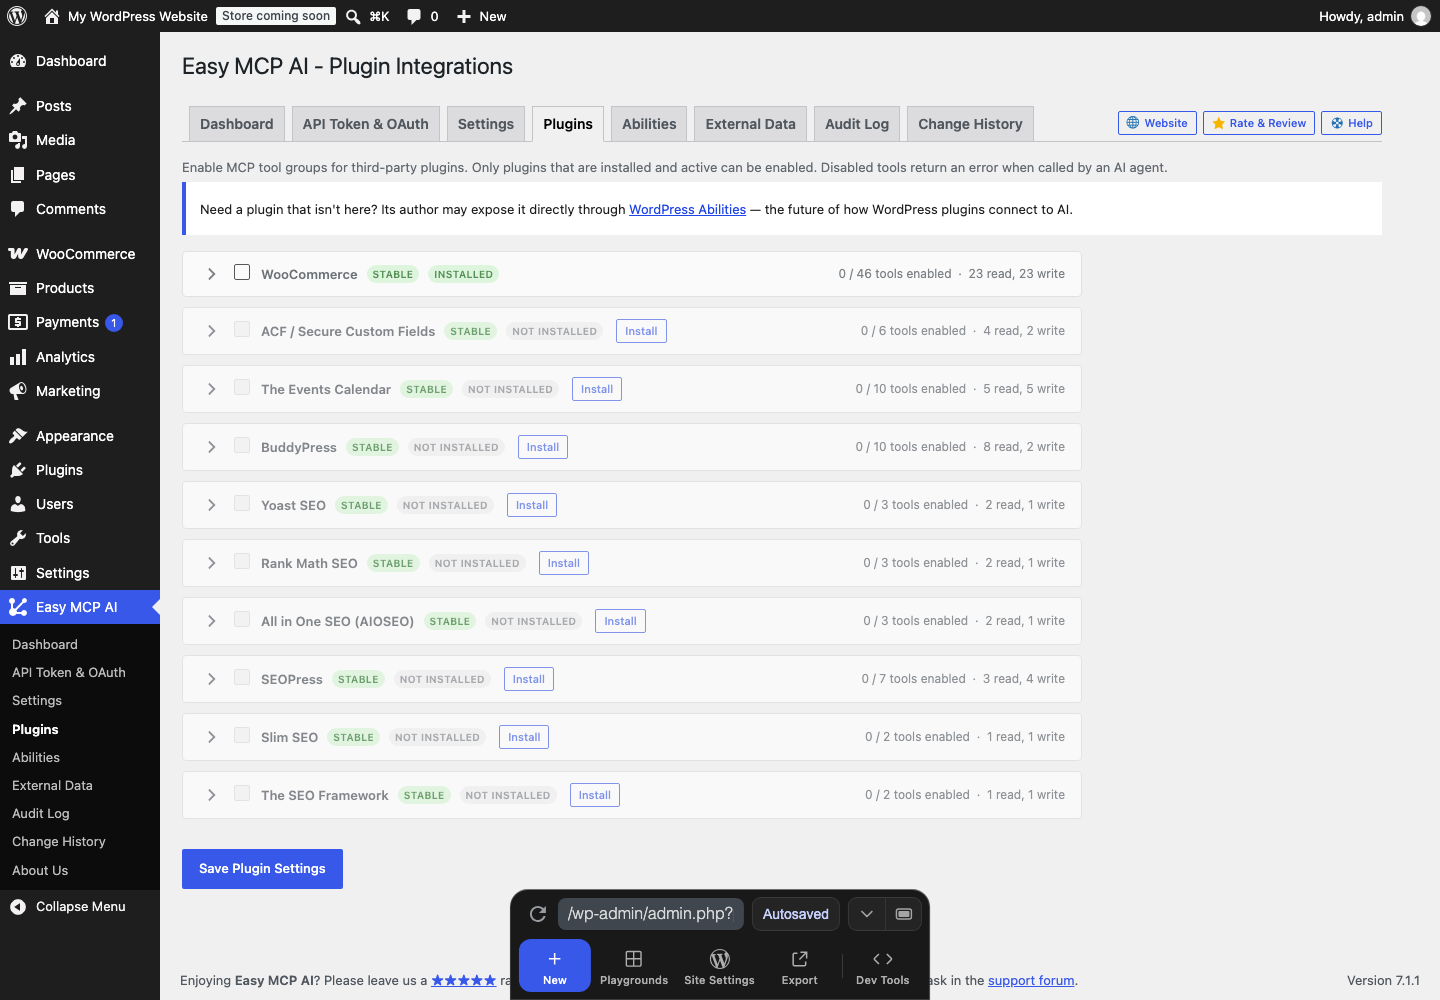The image size is (1440, 1000).
Task: Click the WordPress logo icon
Action: (17, 16)
